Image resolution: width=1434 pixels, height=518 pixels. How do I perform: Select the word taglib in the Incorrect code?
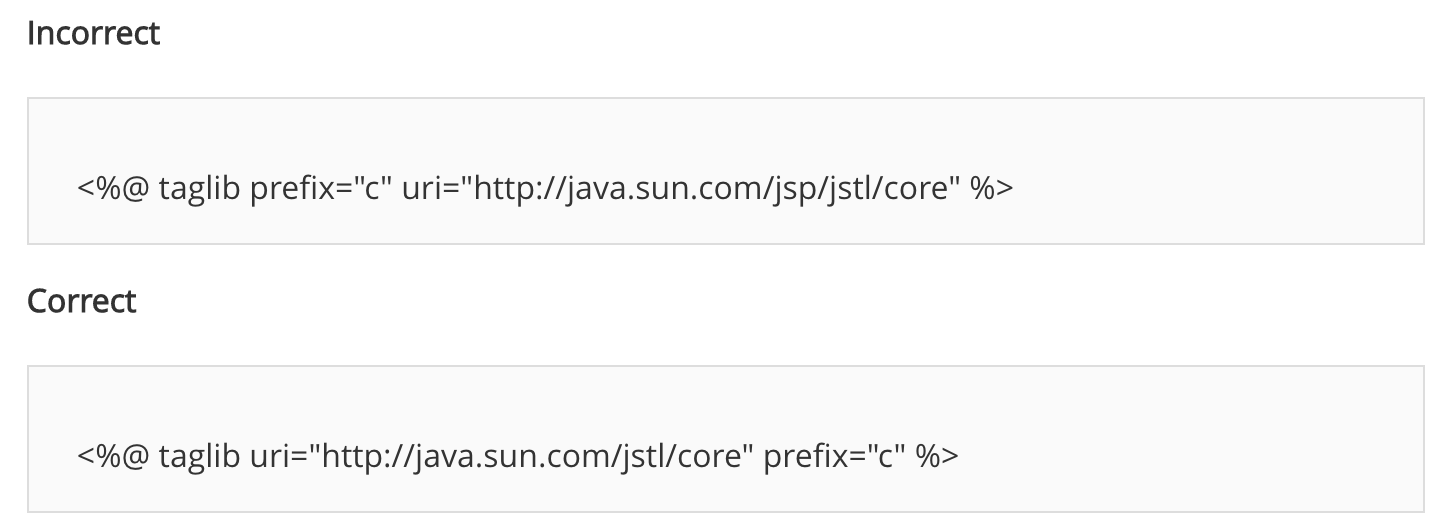point(199,188)
